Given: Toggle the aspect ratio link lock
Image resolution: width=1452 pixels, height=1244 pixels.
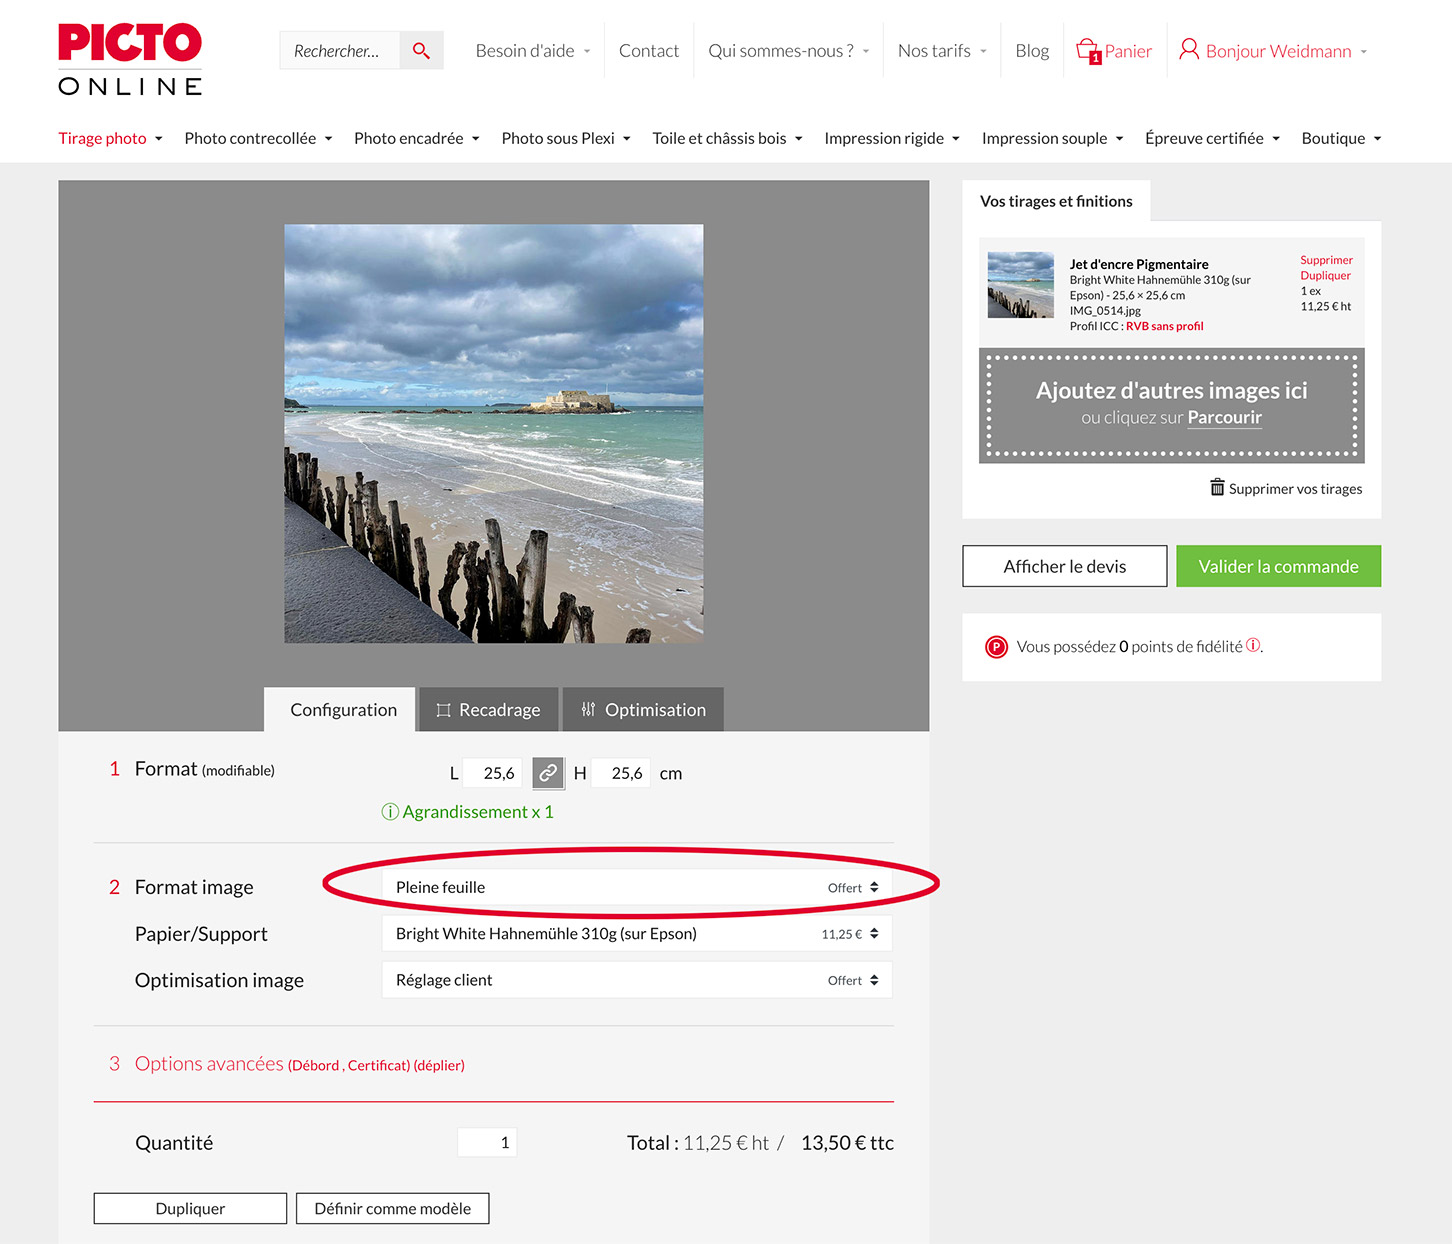Looking at the screenshot, I should coord(548,773).
